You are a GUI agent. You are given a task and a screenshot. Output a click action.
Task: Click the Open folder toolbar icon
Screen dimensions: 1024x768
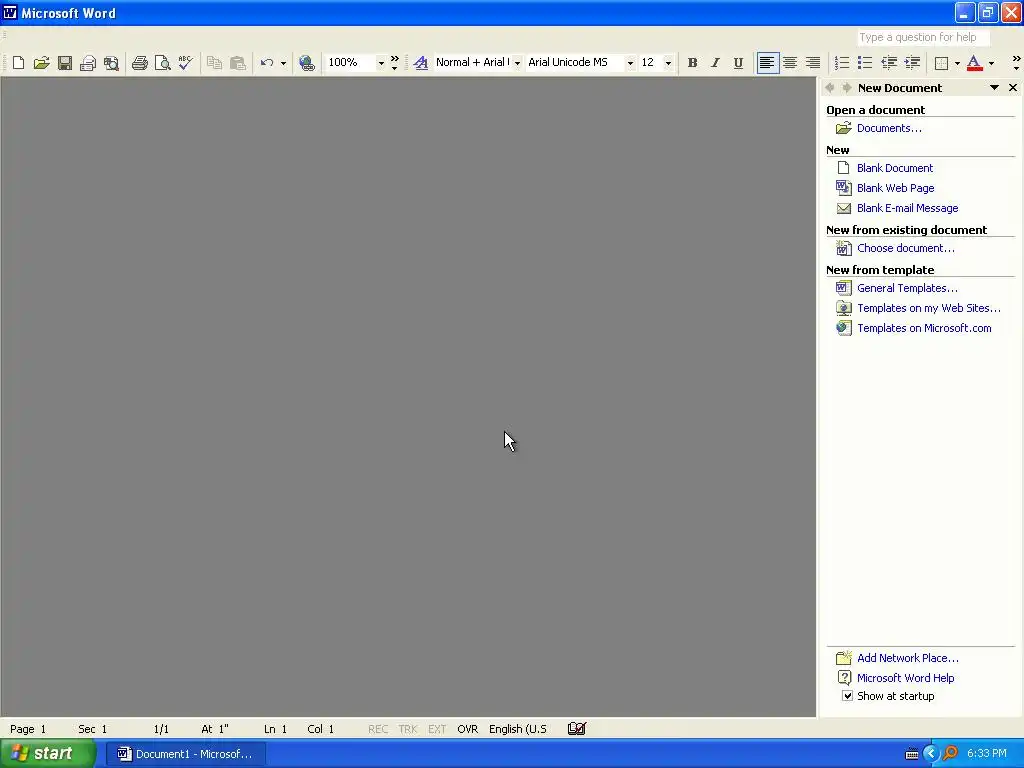tap(42, 63)
